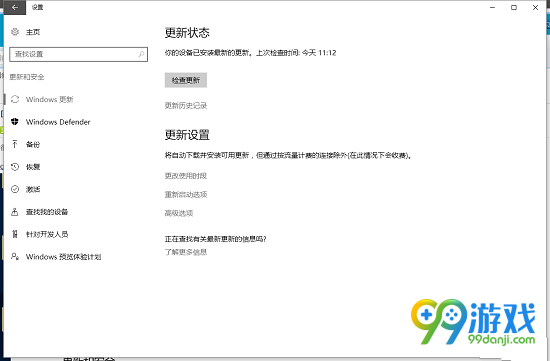550x361 pixels.
Task: Click the 更新和安全 section label
Action: pyautogui.click(x=27, y=77)
